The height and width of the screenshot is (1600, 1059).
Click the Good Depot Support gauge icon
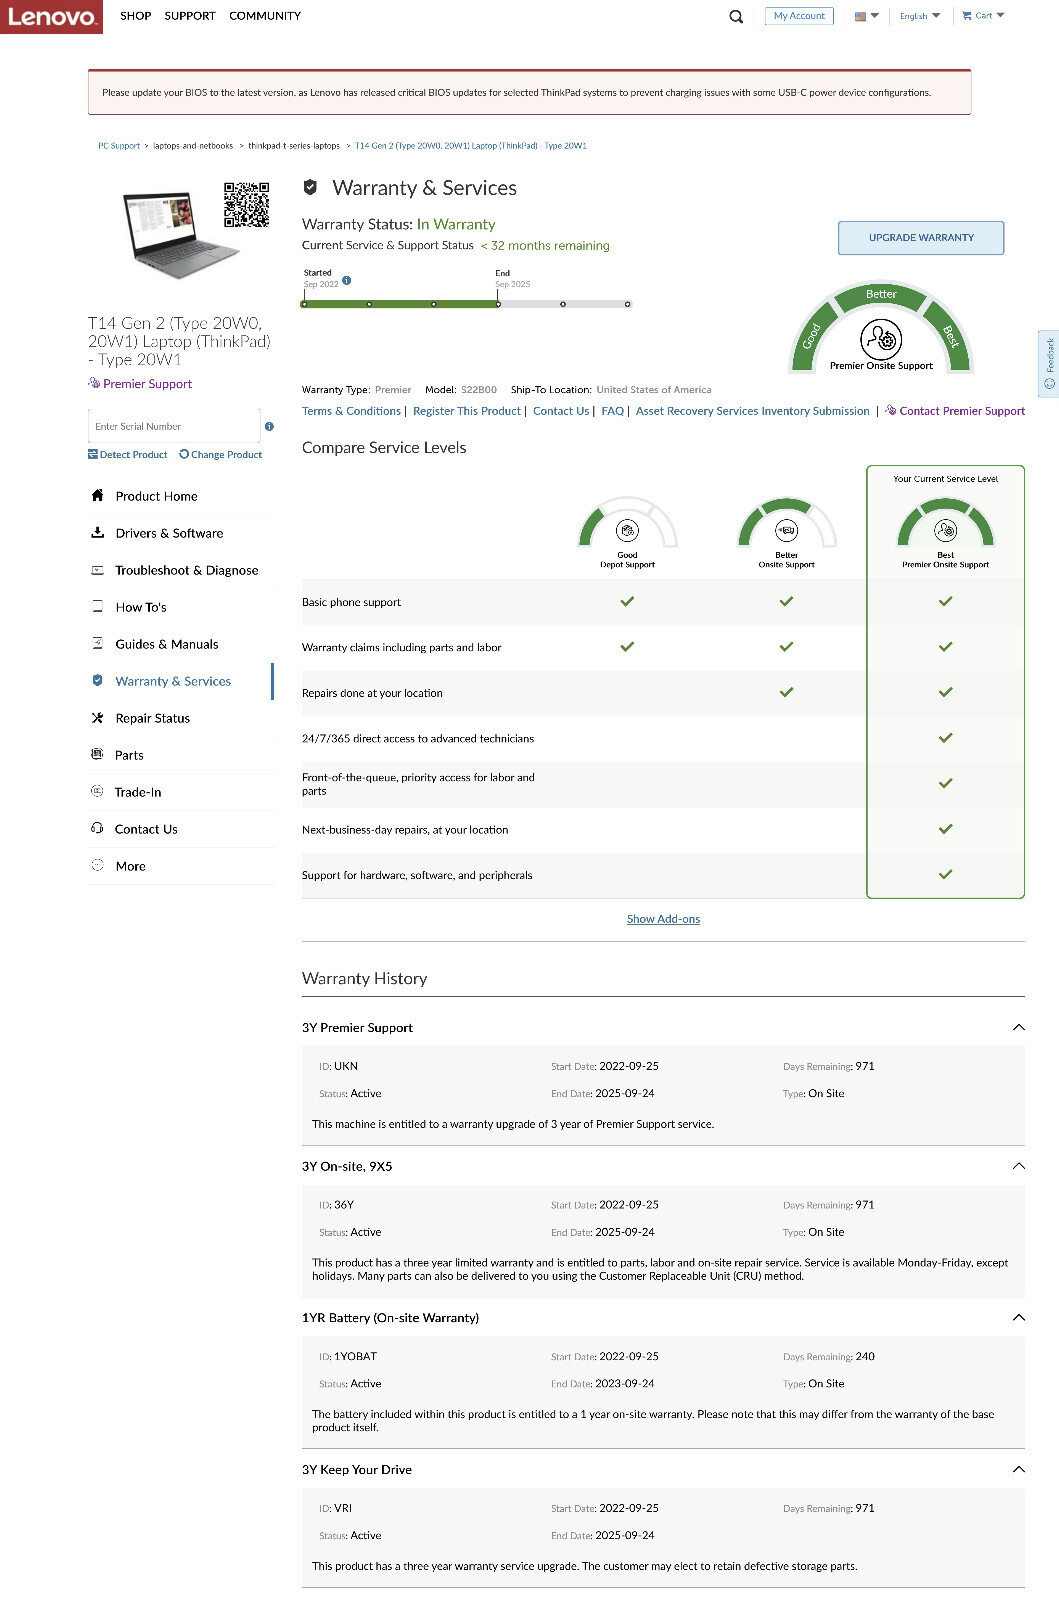click(627, 523)
